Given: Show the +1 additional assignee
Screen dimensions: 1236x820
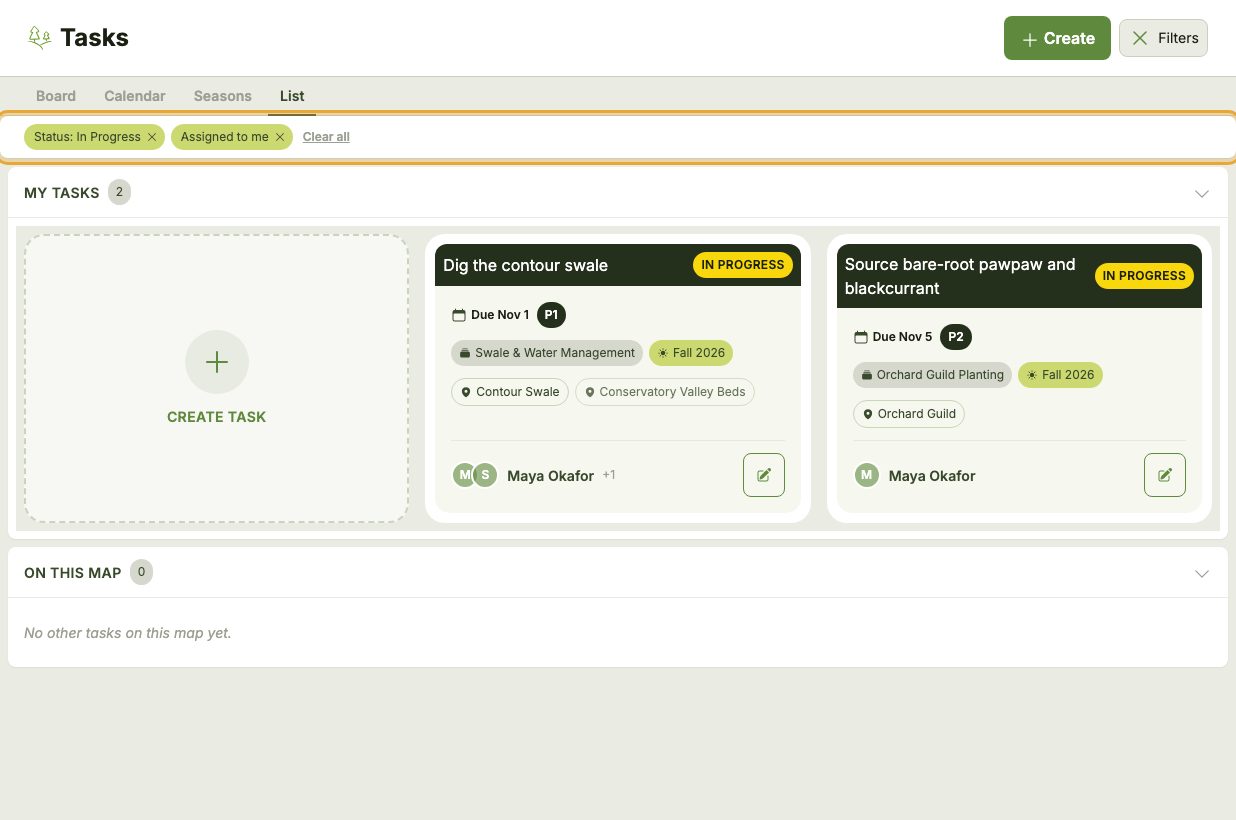Looking at the screenshot, I should pos(609,475).
